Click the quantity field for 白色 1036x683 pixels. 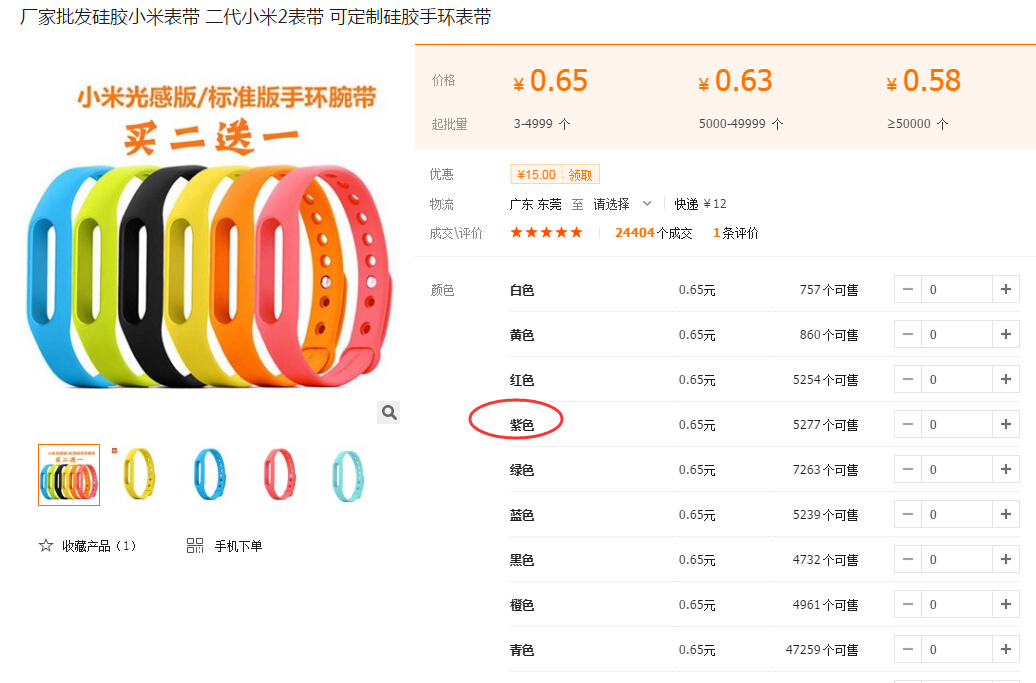point(957,289)
